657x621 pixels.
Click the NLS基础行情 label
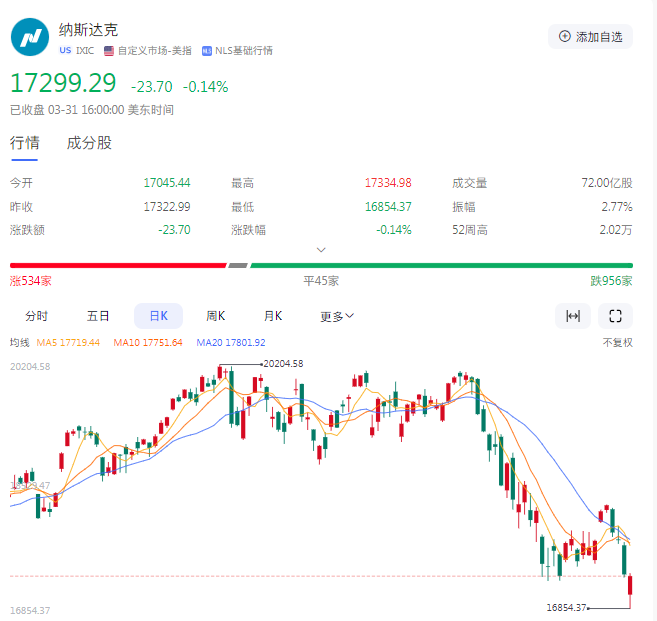point(244,51)
